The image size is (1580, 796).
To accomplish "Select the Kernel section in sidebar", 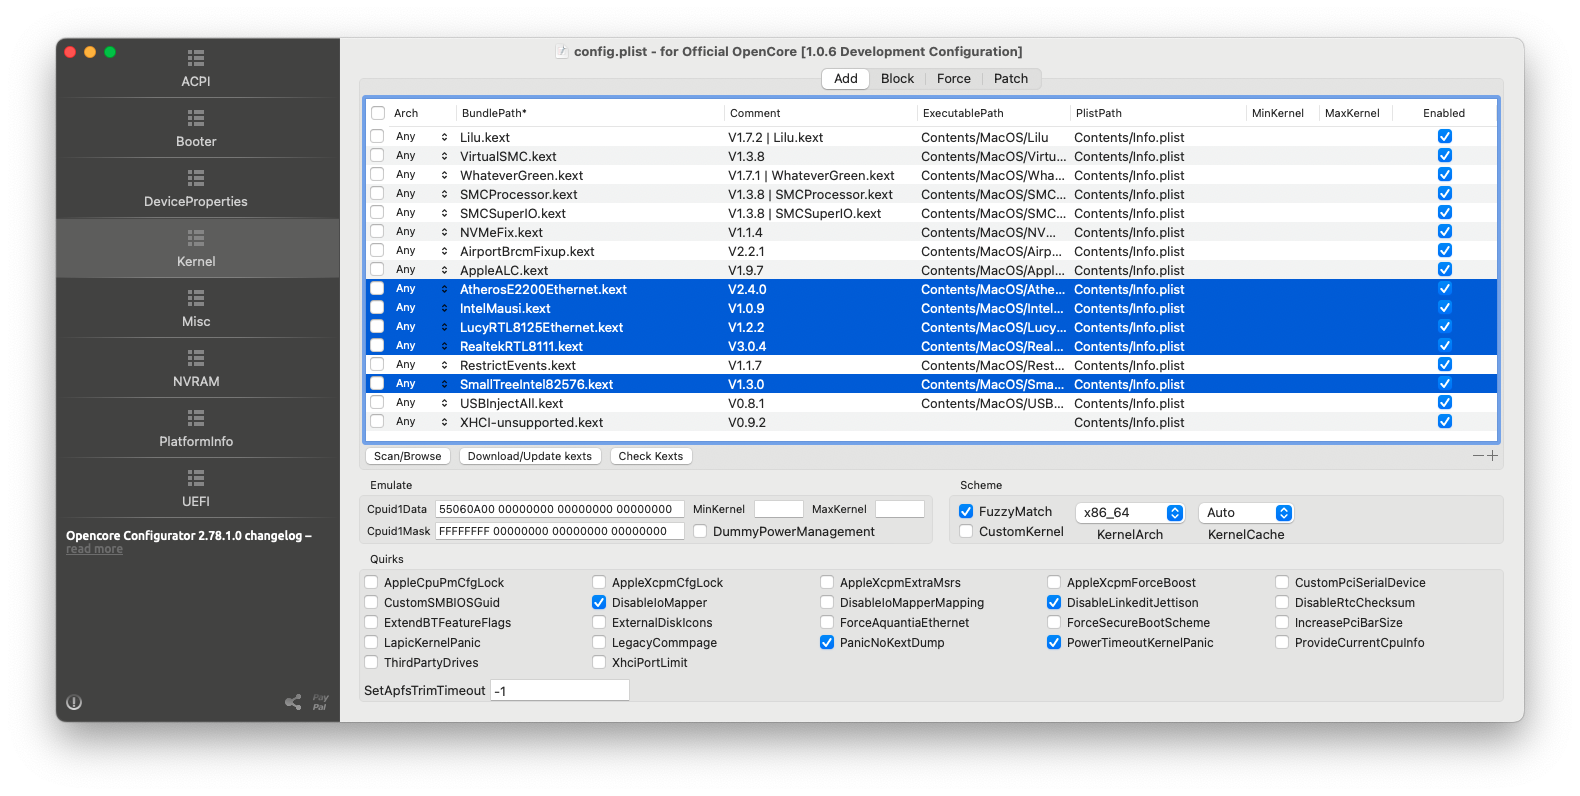I will point(196,248).
